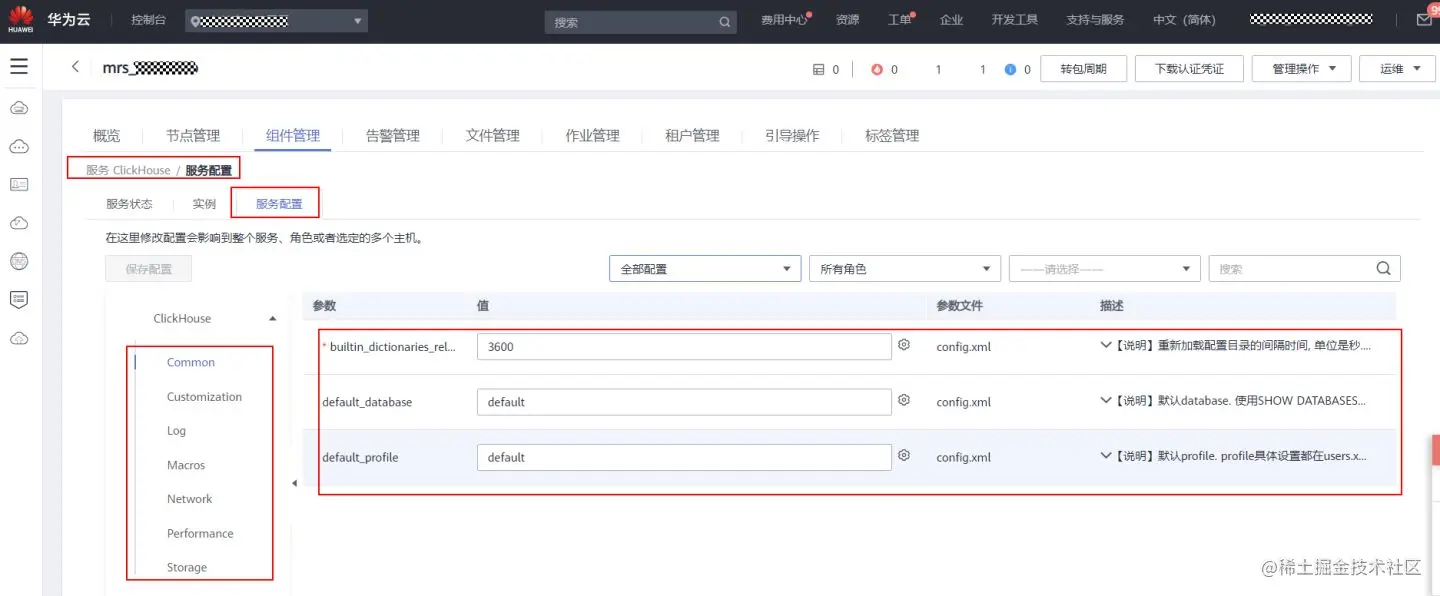
Task: Click the 服务 ClickHouse breadcrumb link
Action: click(x=128, y=170)
